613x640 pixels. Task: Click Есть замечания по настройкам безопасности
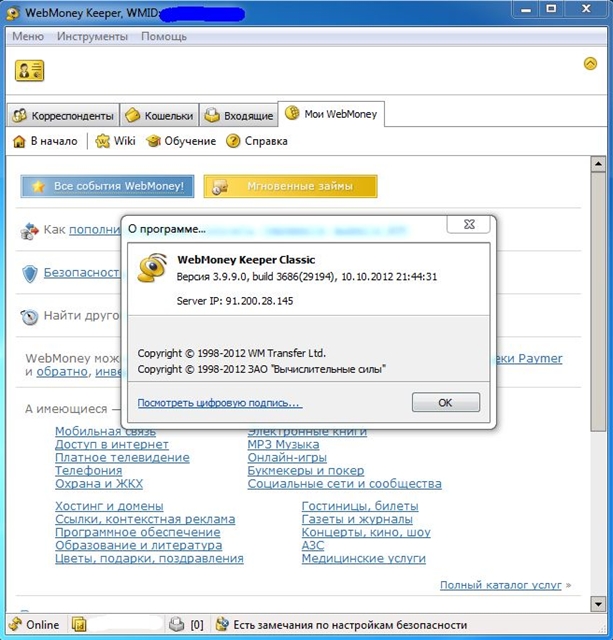click(x=350, y=625)
